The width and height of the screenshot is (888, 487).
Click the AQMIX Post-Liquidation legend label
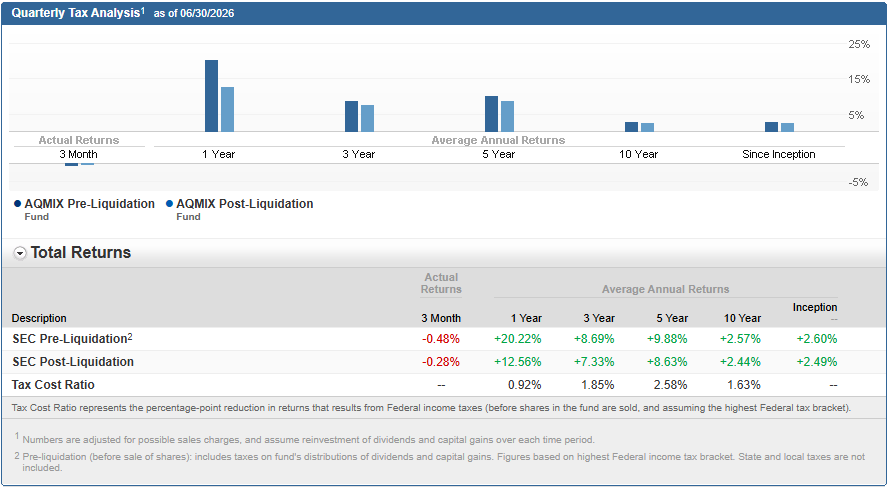coord(245,204)
